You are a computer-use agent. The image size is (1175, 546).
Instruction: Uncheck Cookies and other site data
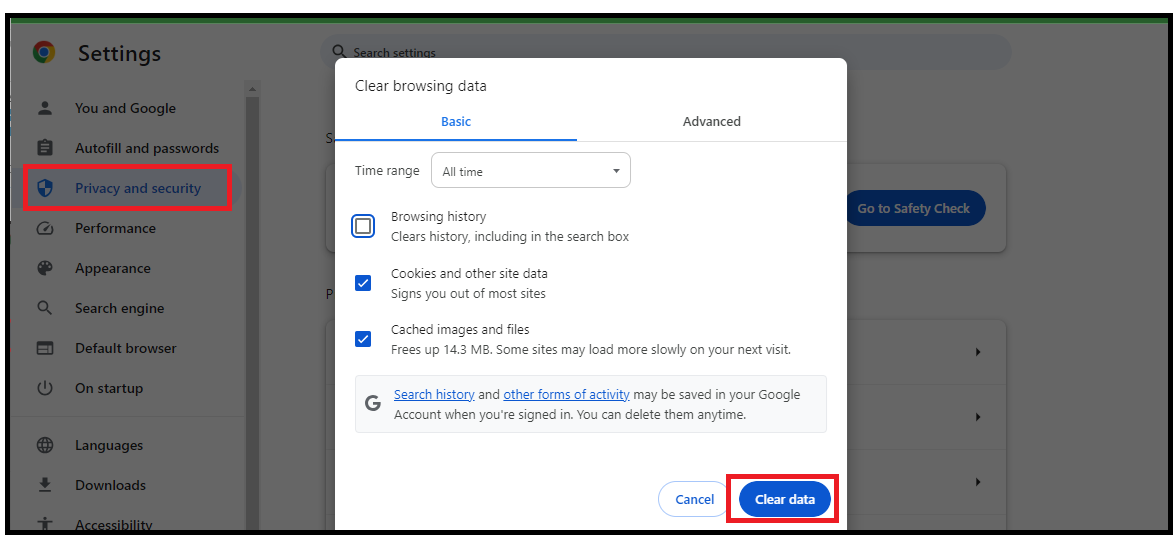363,283
